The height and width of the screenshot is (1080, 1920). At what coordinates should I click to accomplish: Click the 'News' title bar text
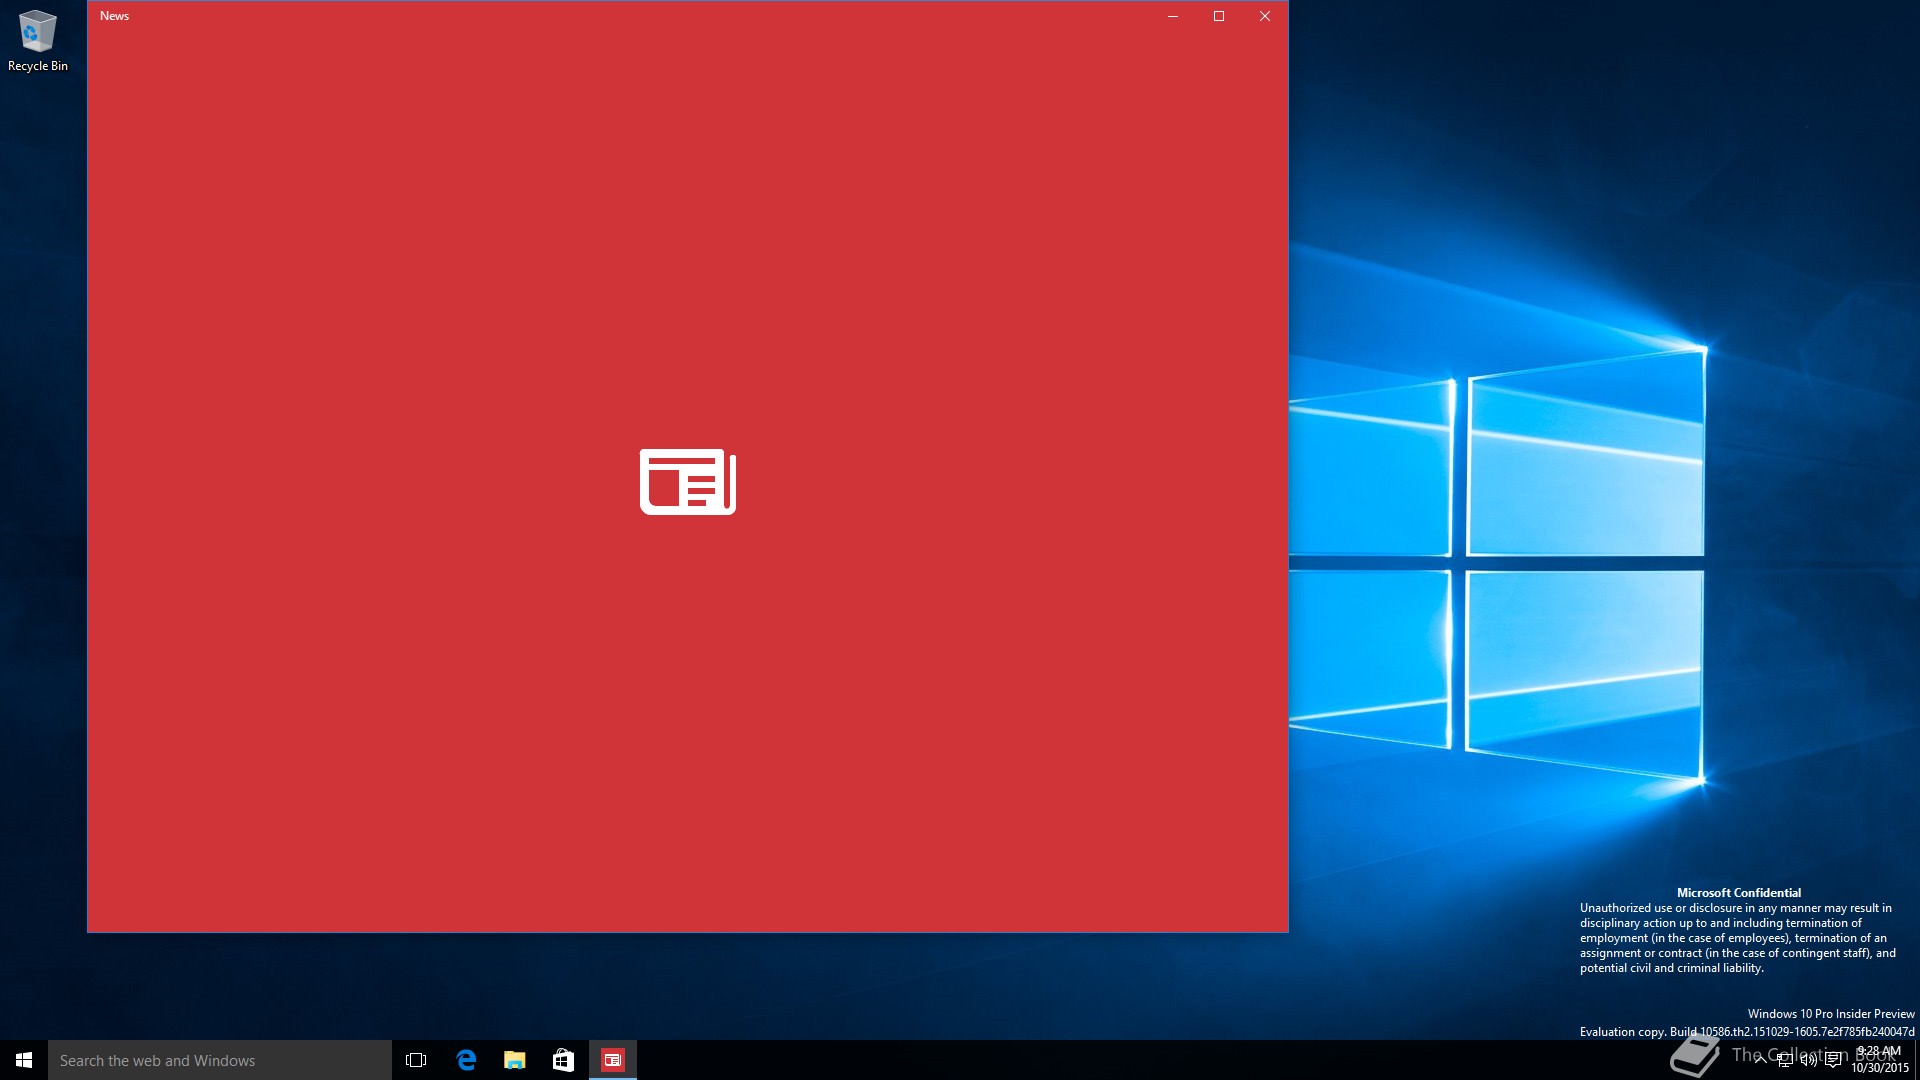coord(114,16)
